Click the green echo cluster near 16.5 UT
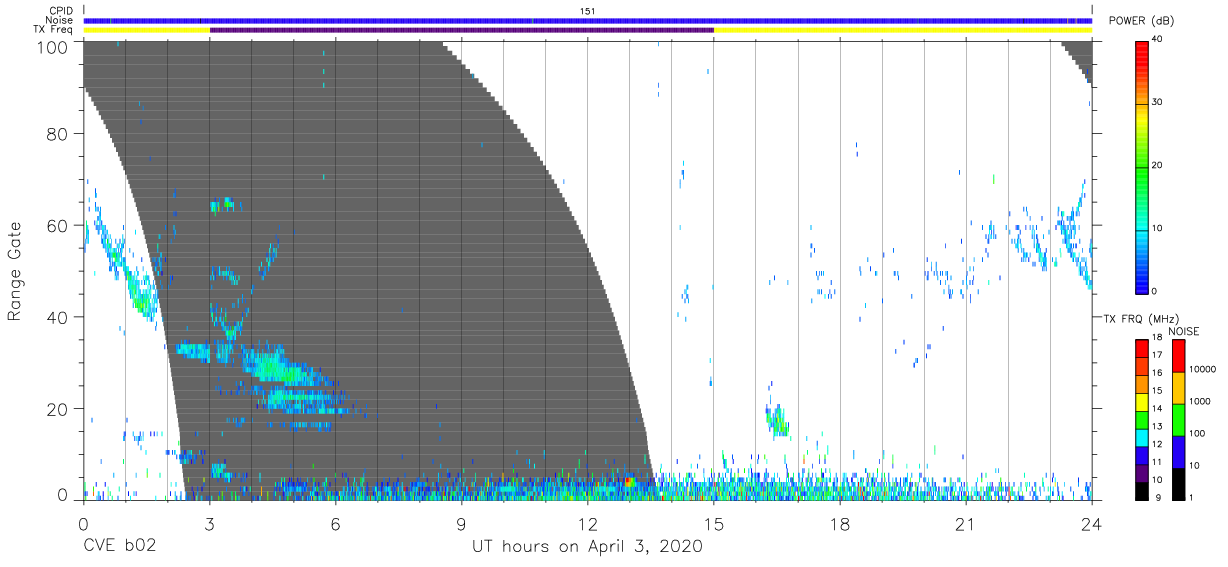 pos(778,420)
